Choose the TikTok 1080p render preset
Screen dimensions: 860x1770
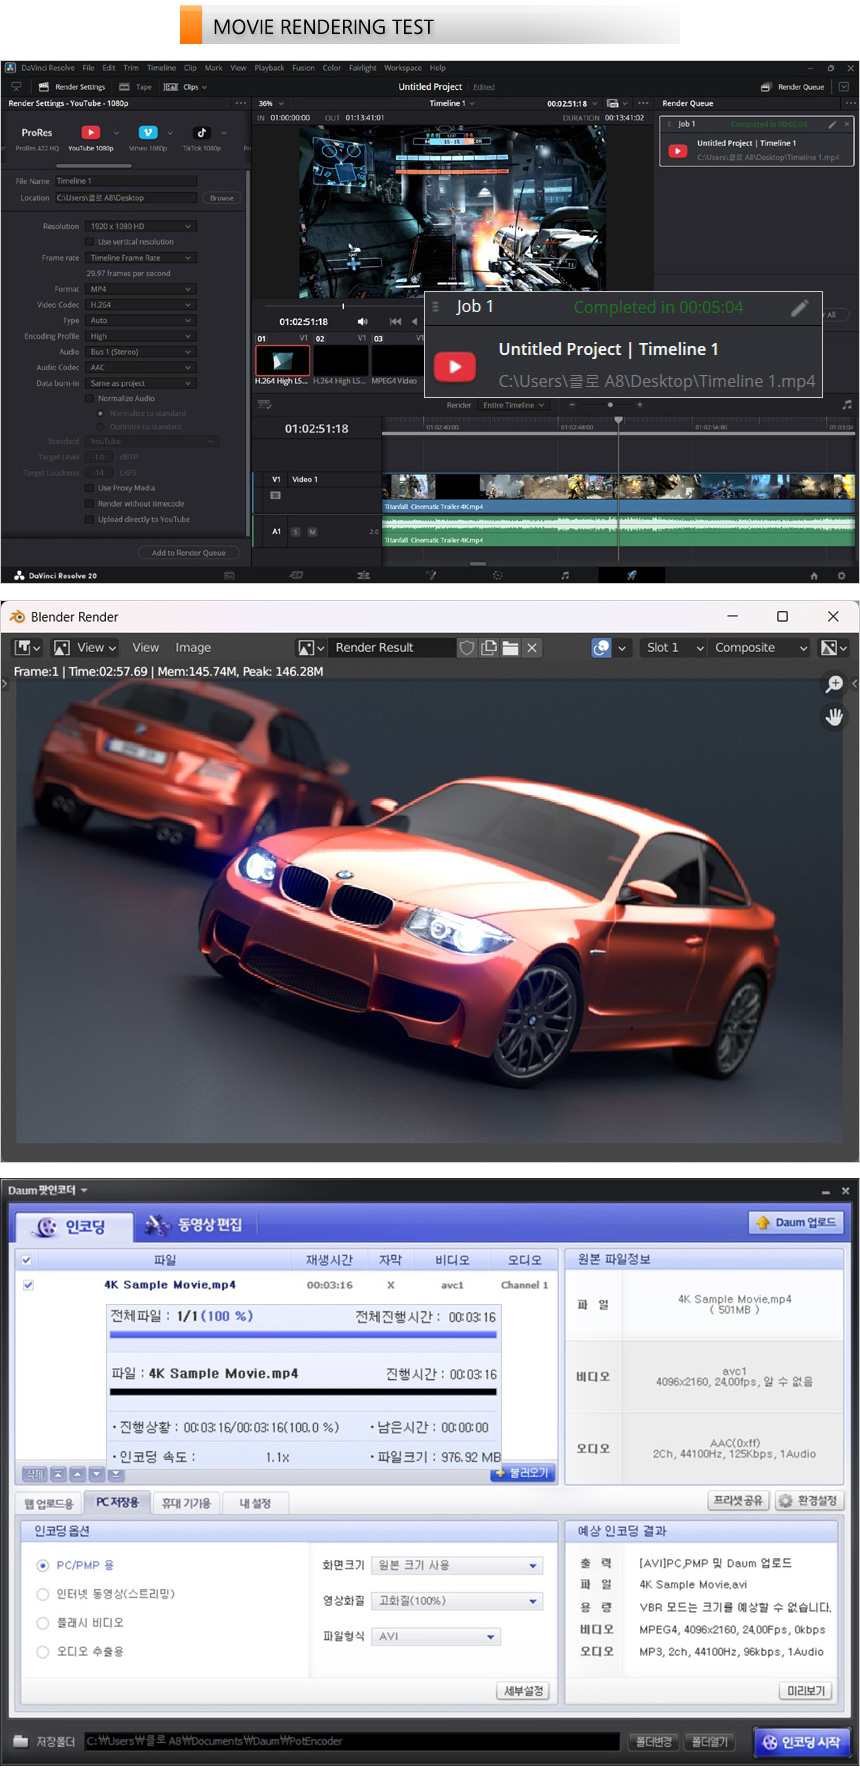coord(201,133)
